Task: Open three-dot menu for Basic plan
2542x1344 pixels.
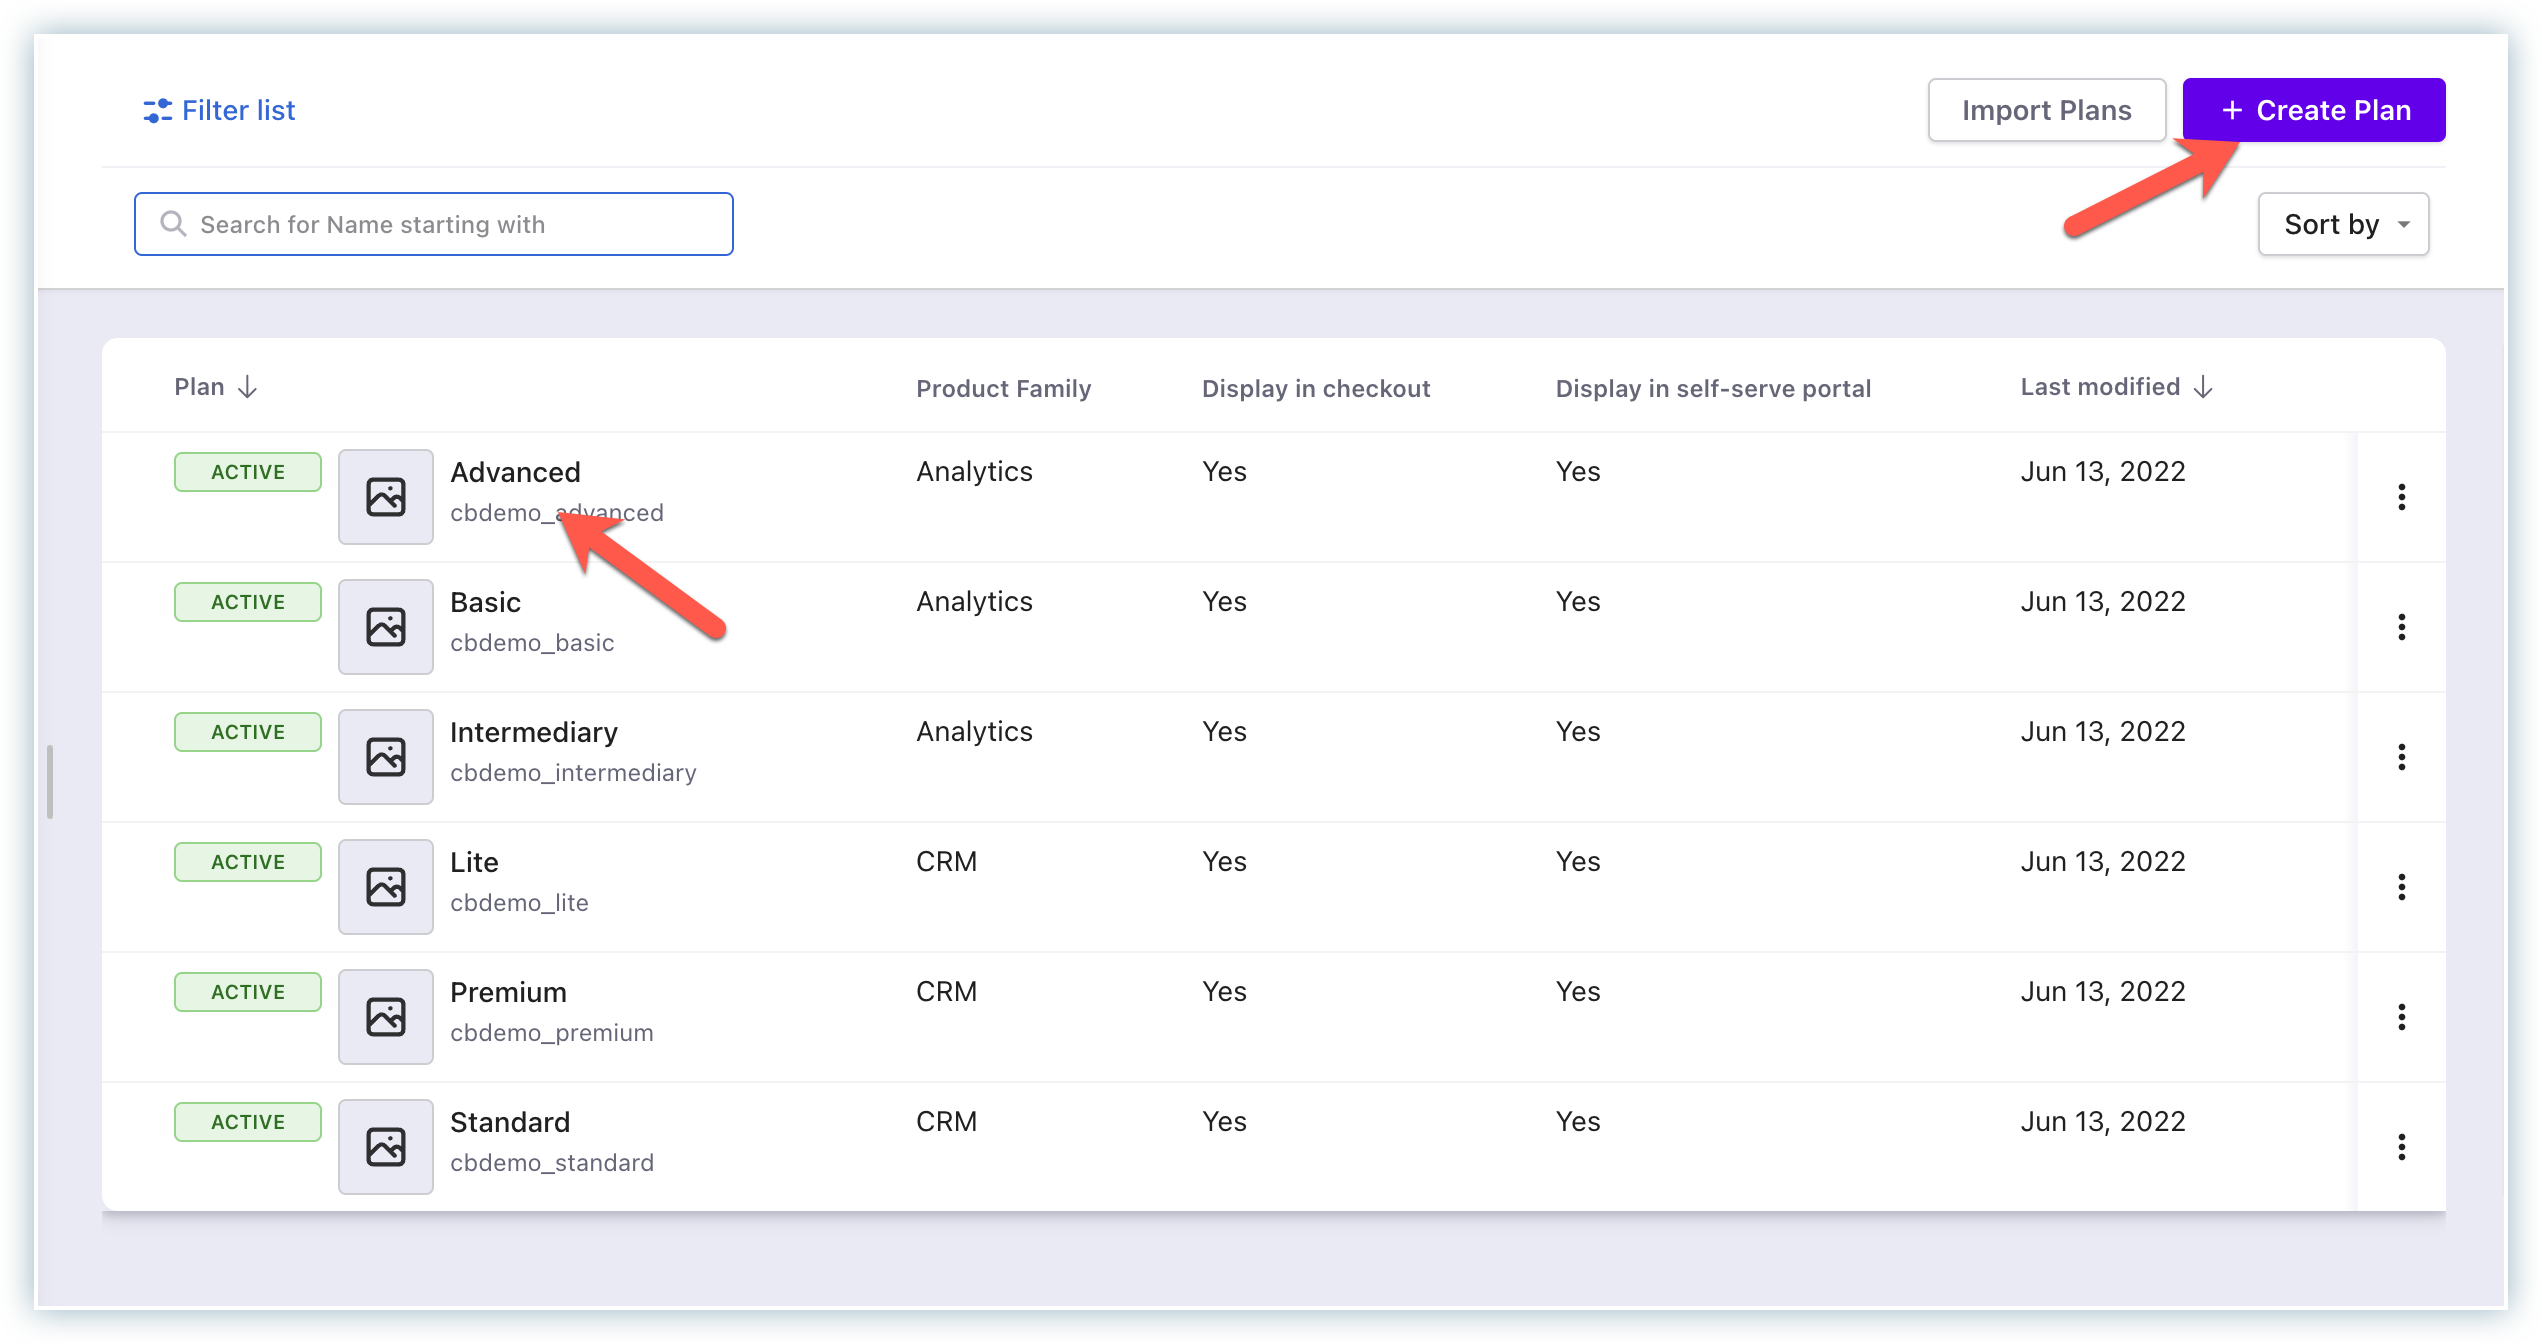Action: (2401, 627)
